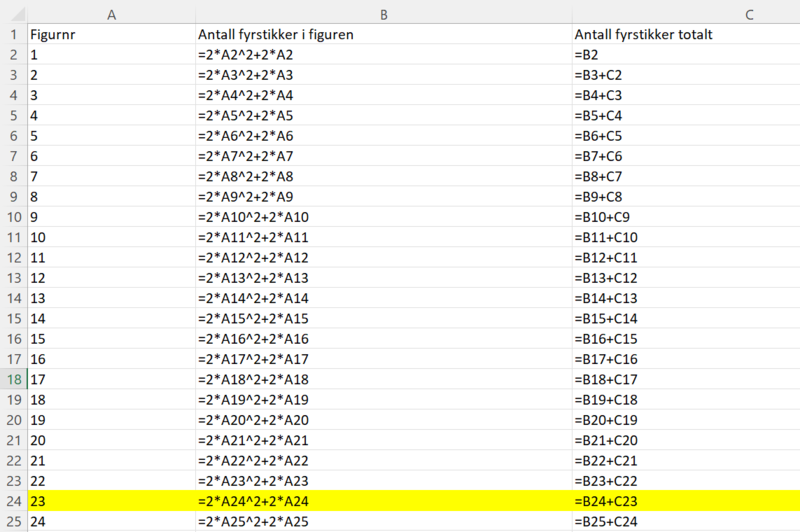This screenshot has width=800, height=532.
Task: Click 'Antall fyrstikker i figuren' header cell
Action: (384, 34)
